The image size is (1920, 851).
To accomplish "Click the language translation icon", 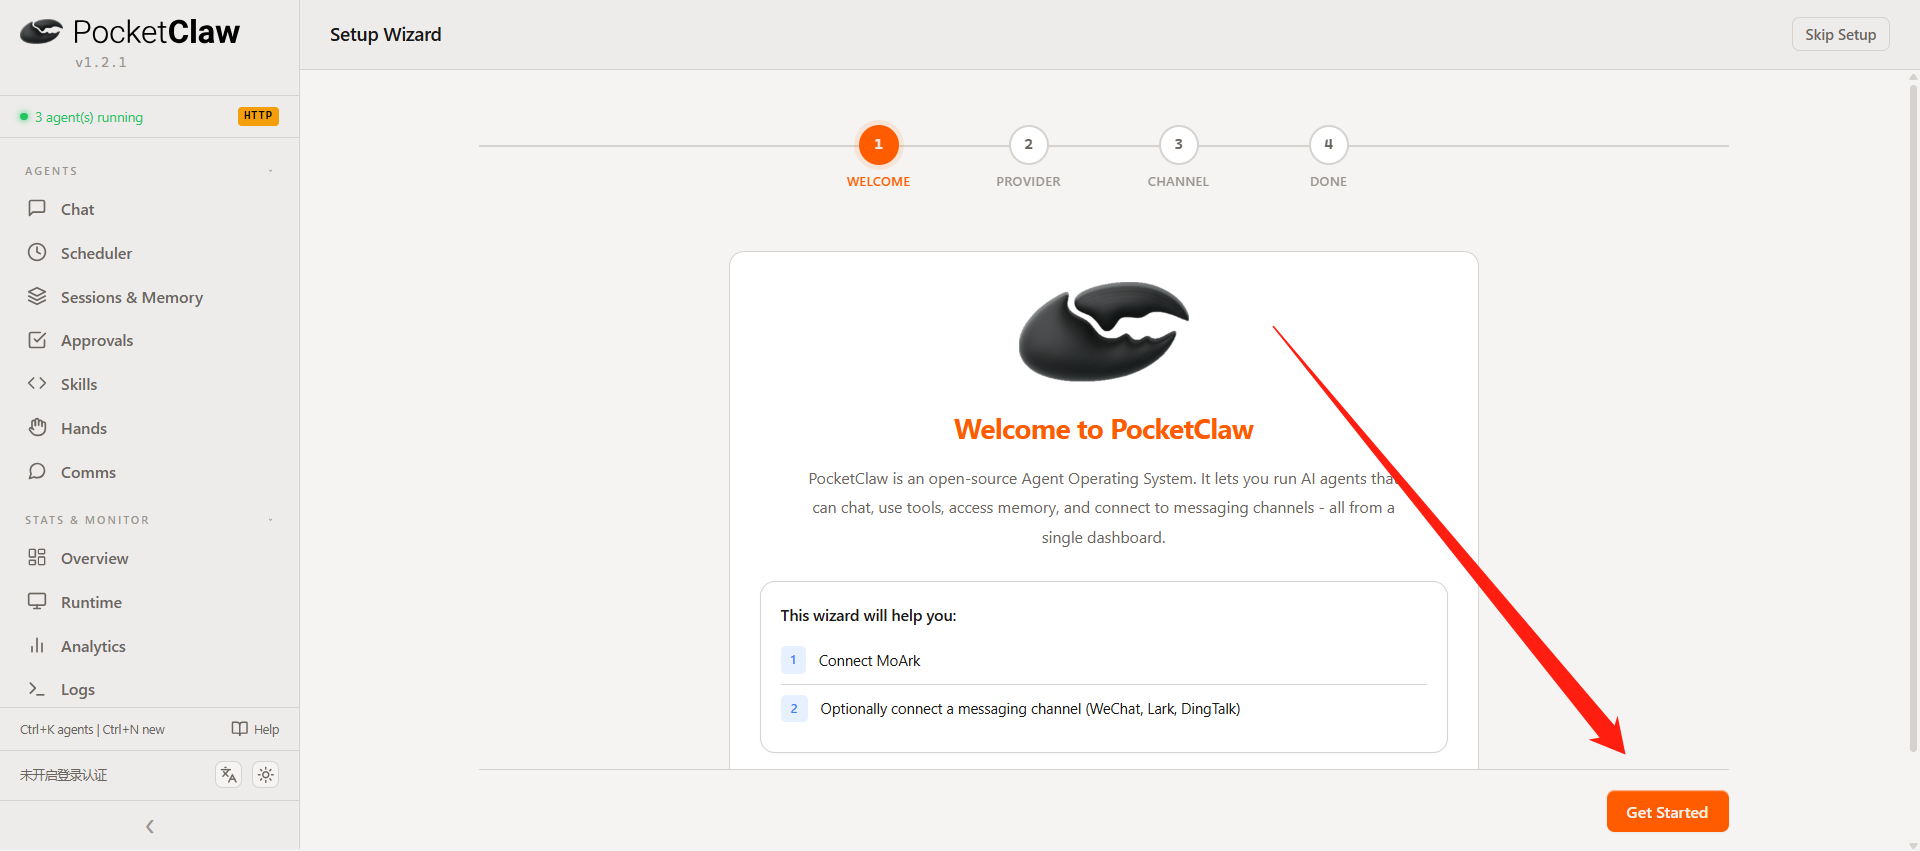I will [x=229, y=775].
